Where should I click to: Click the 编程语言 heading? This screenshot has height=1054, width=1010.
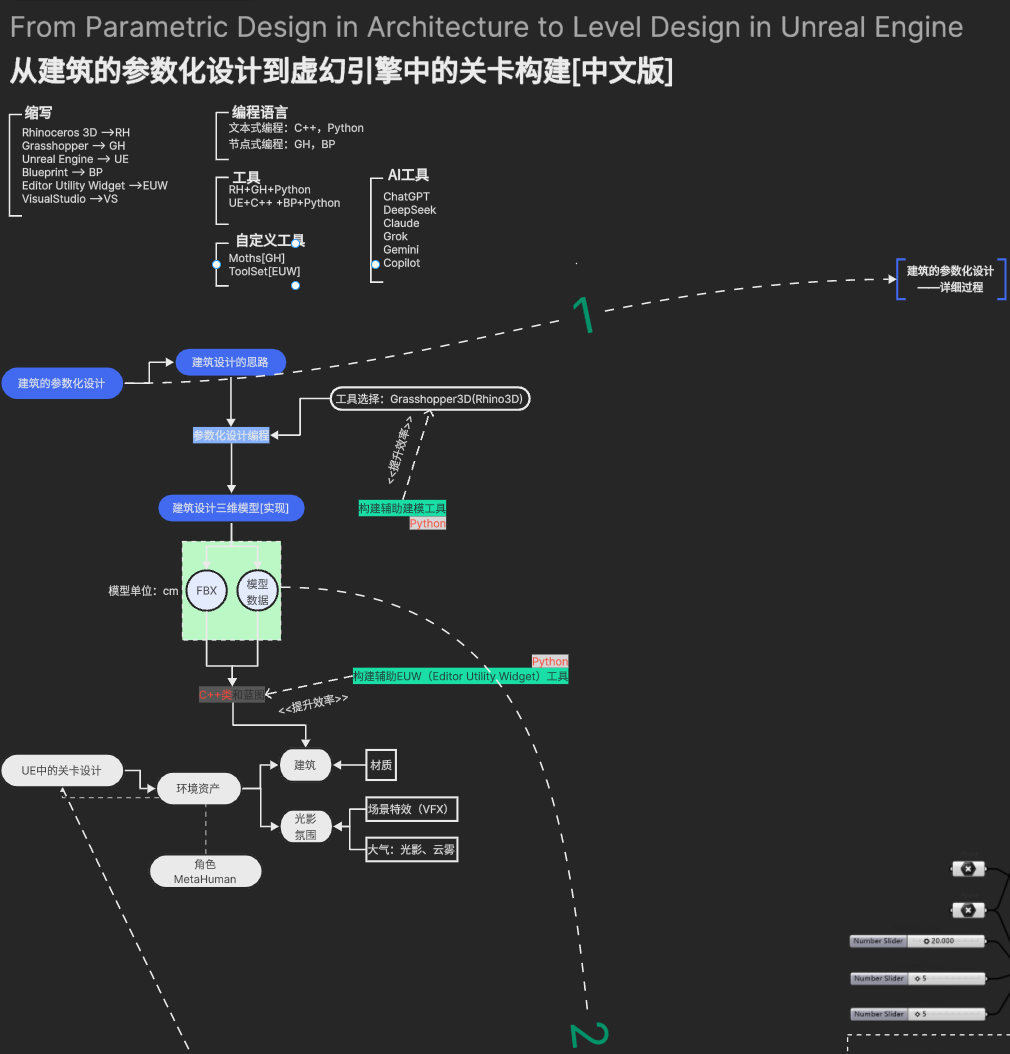(x=259, y=112)
